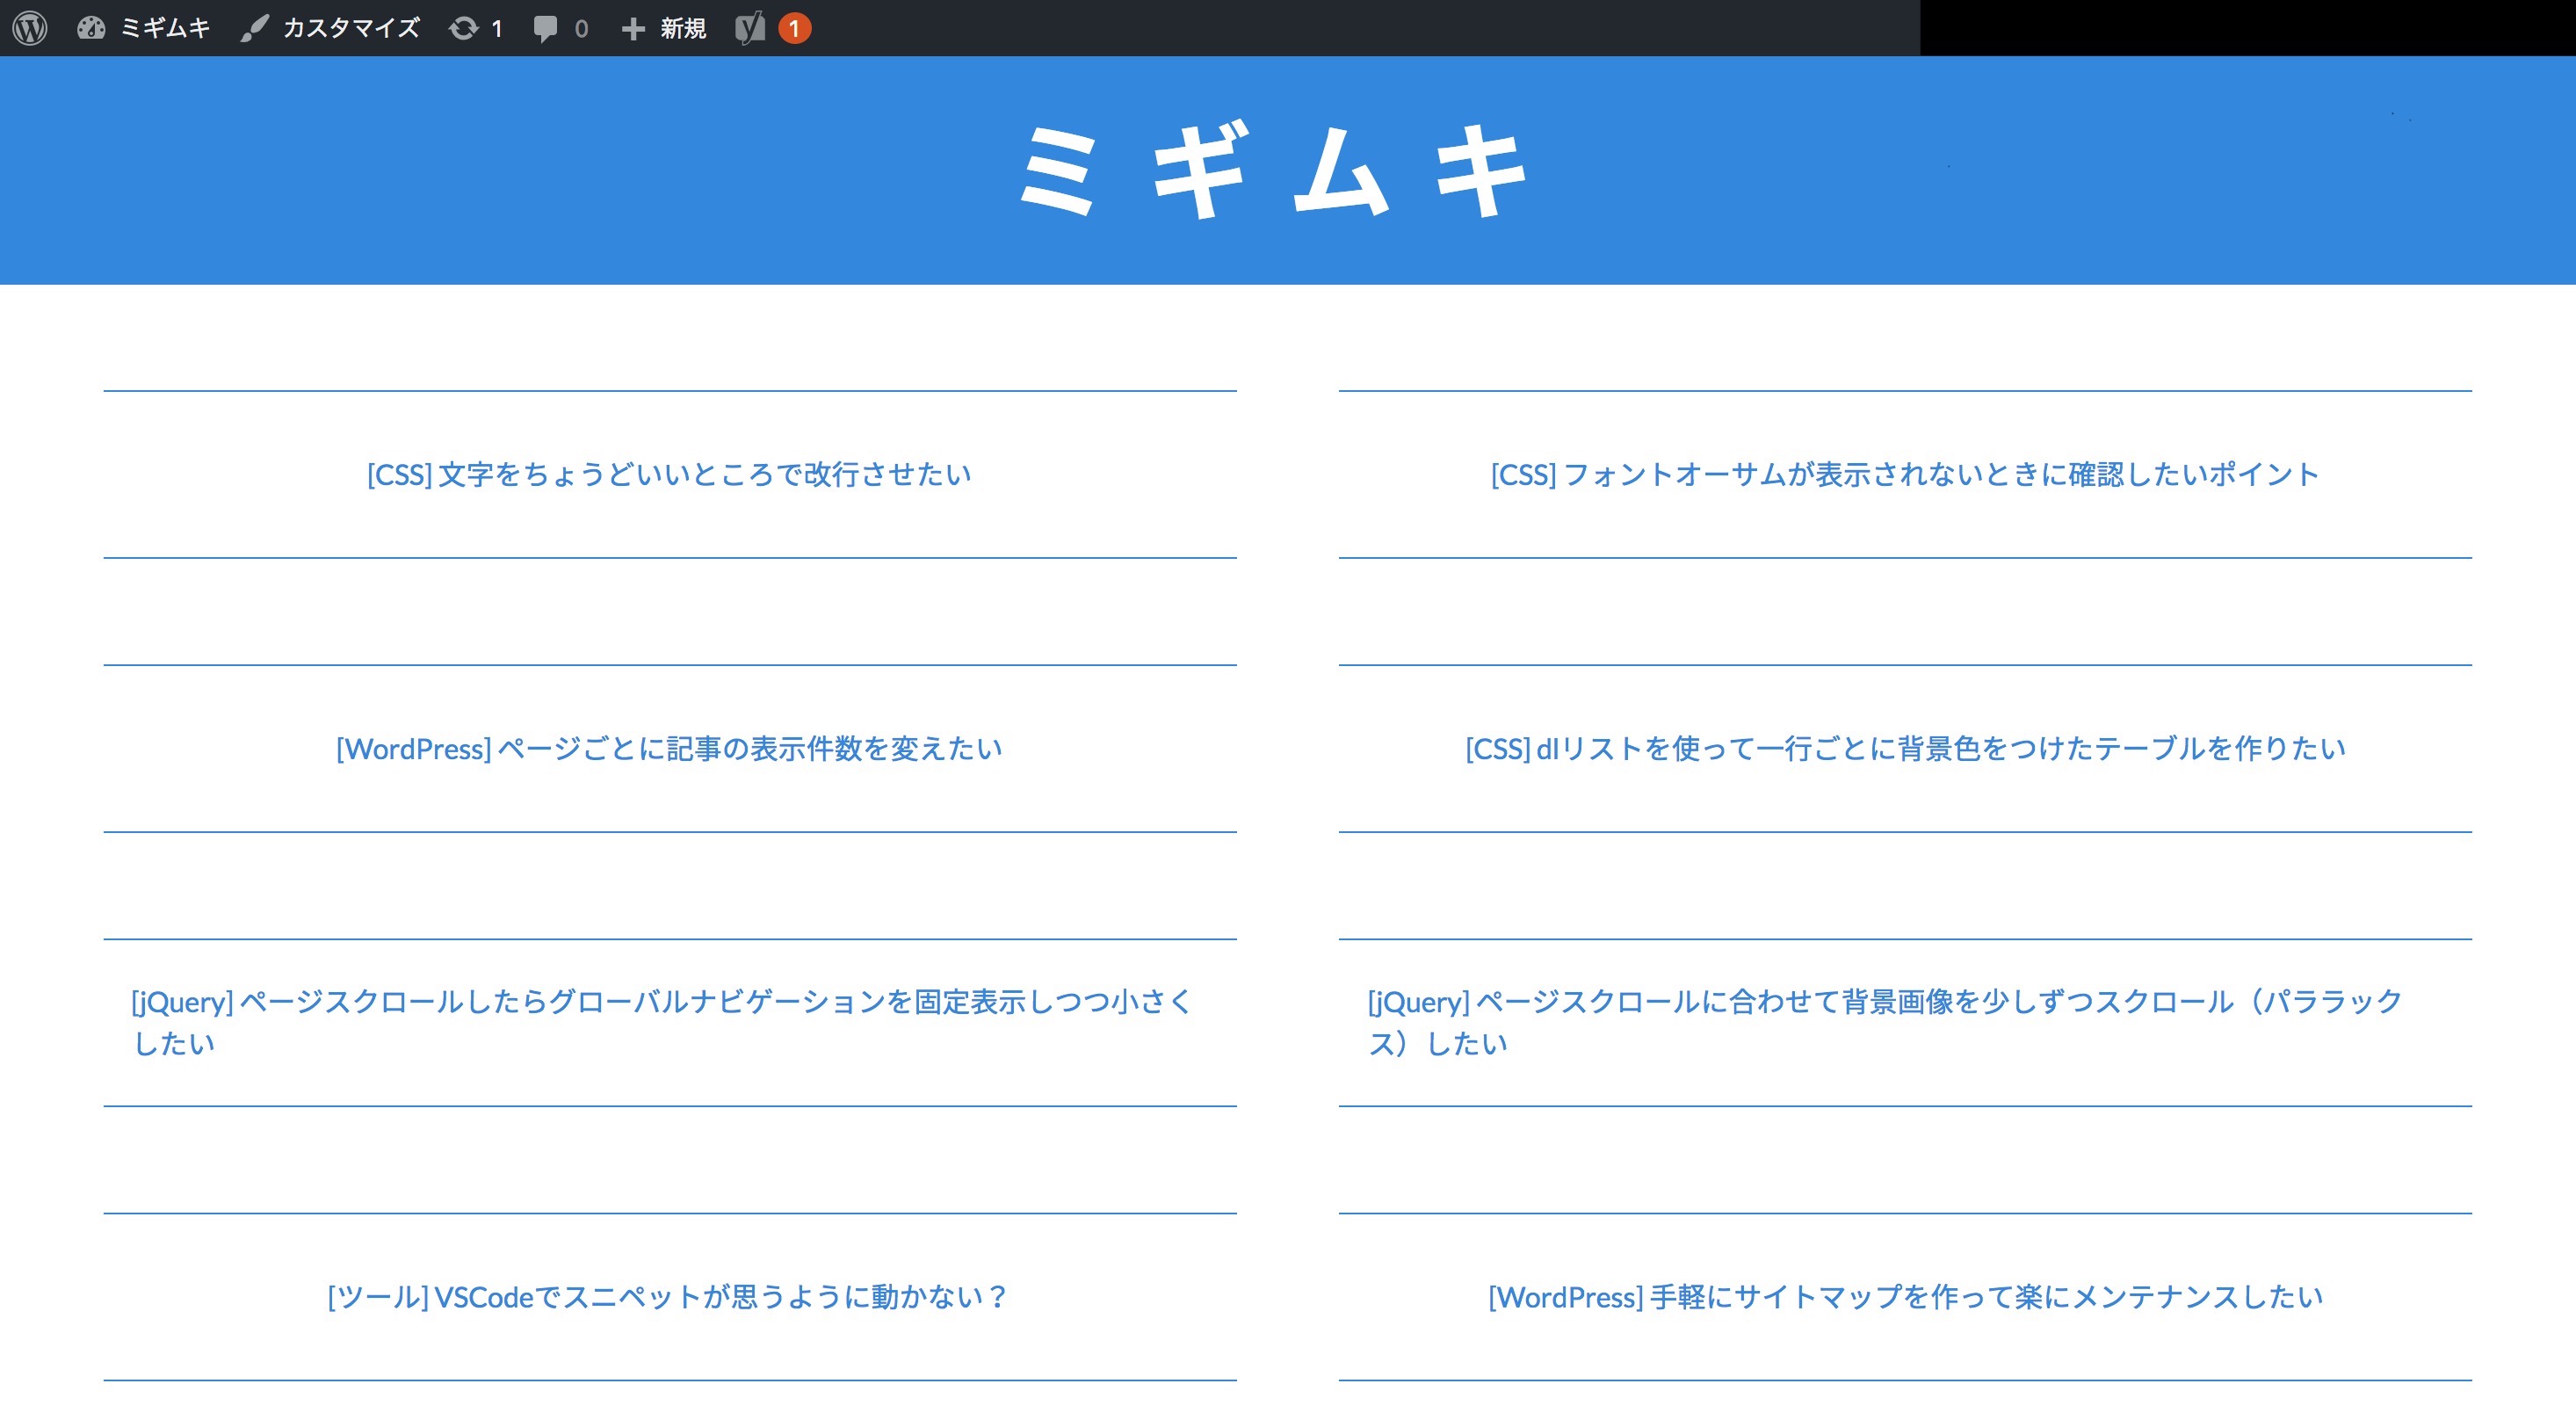Open comments count 0
Image resolution: width=2576 pixels, height=1420 pixels.
tap(581, 29)
